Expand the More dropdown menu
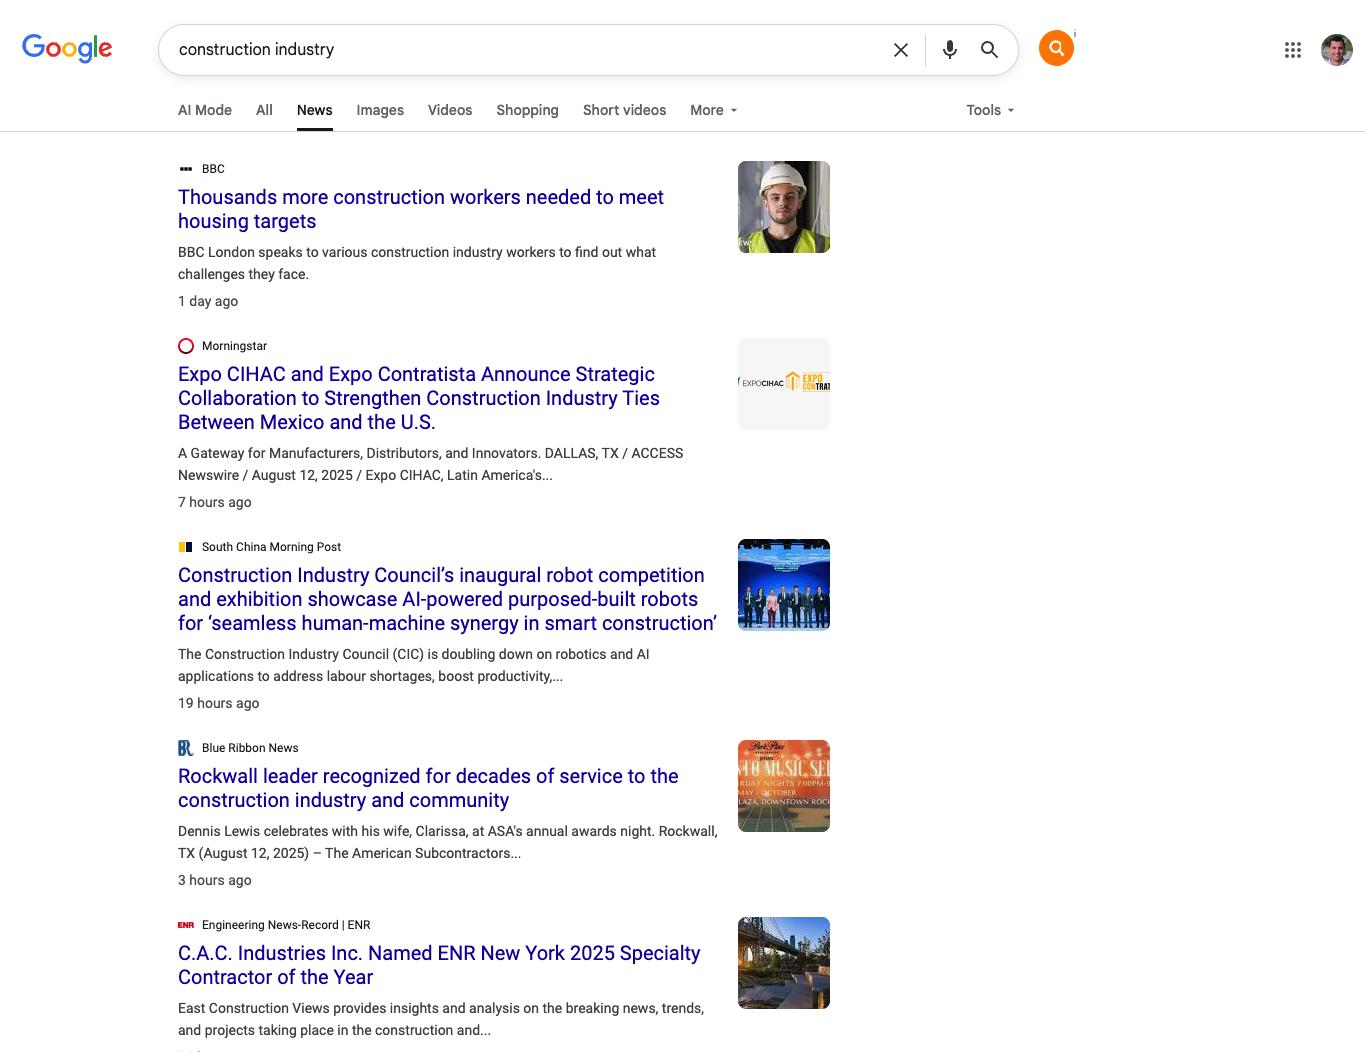 pyautogui.click(x=713, y=110)
